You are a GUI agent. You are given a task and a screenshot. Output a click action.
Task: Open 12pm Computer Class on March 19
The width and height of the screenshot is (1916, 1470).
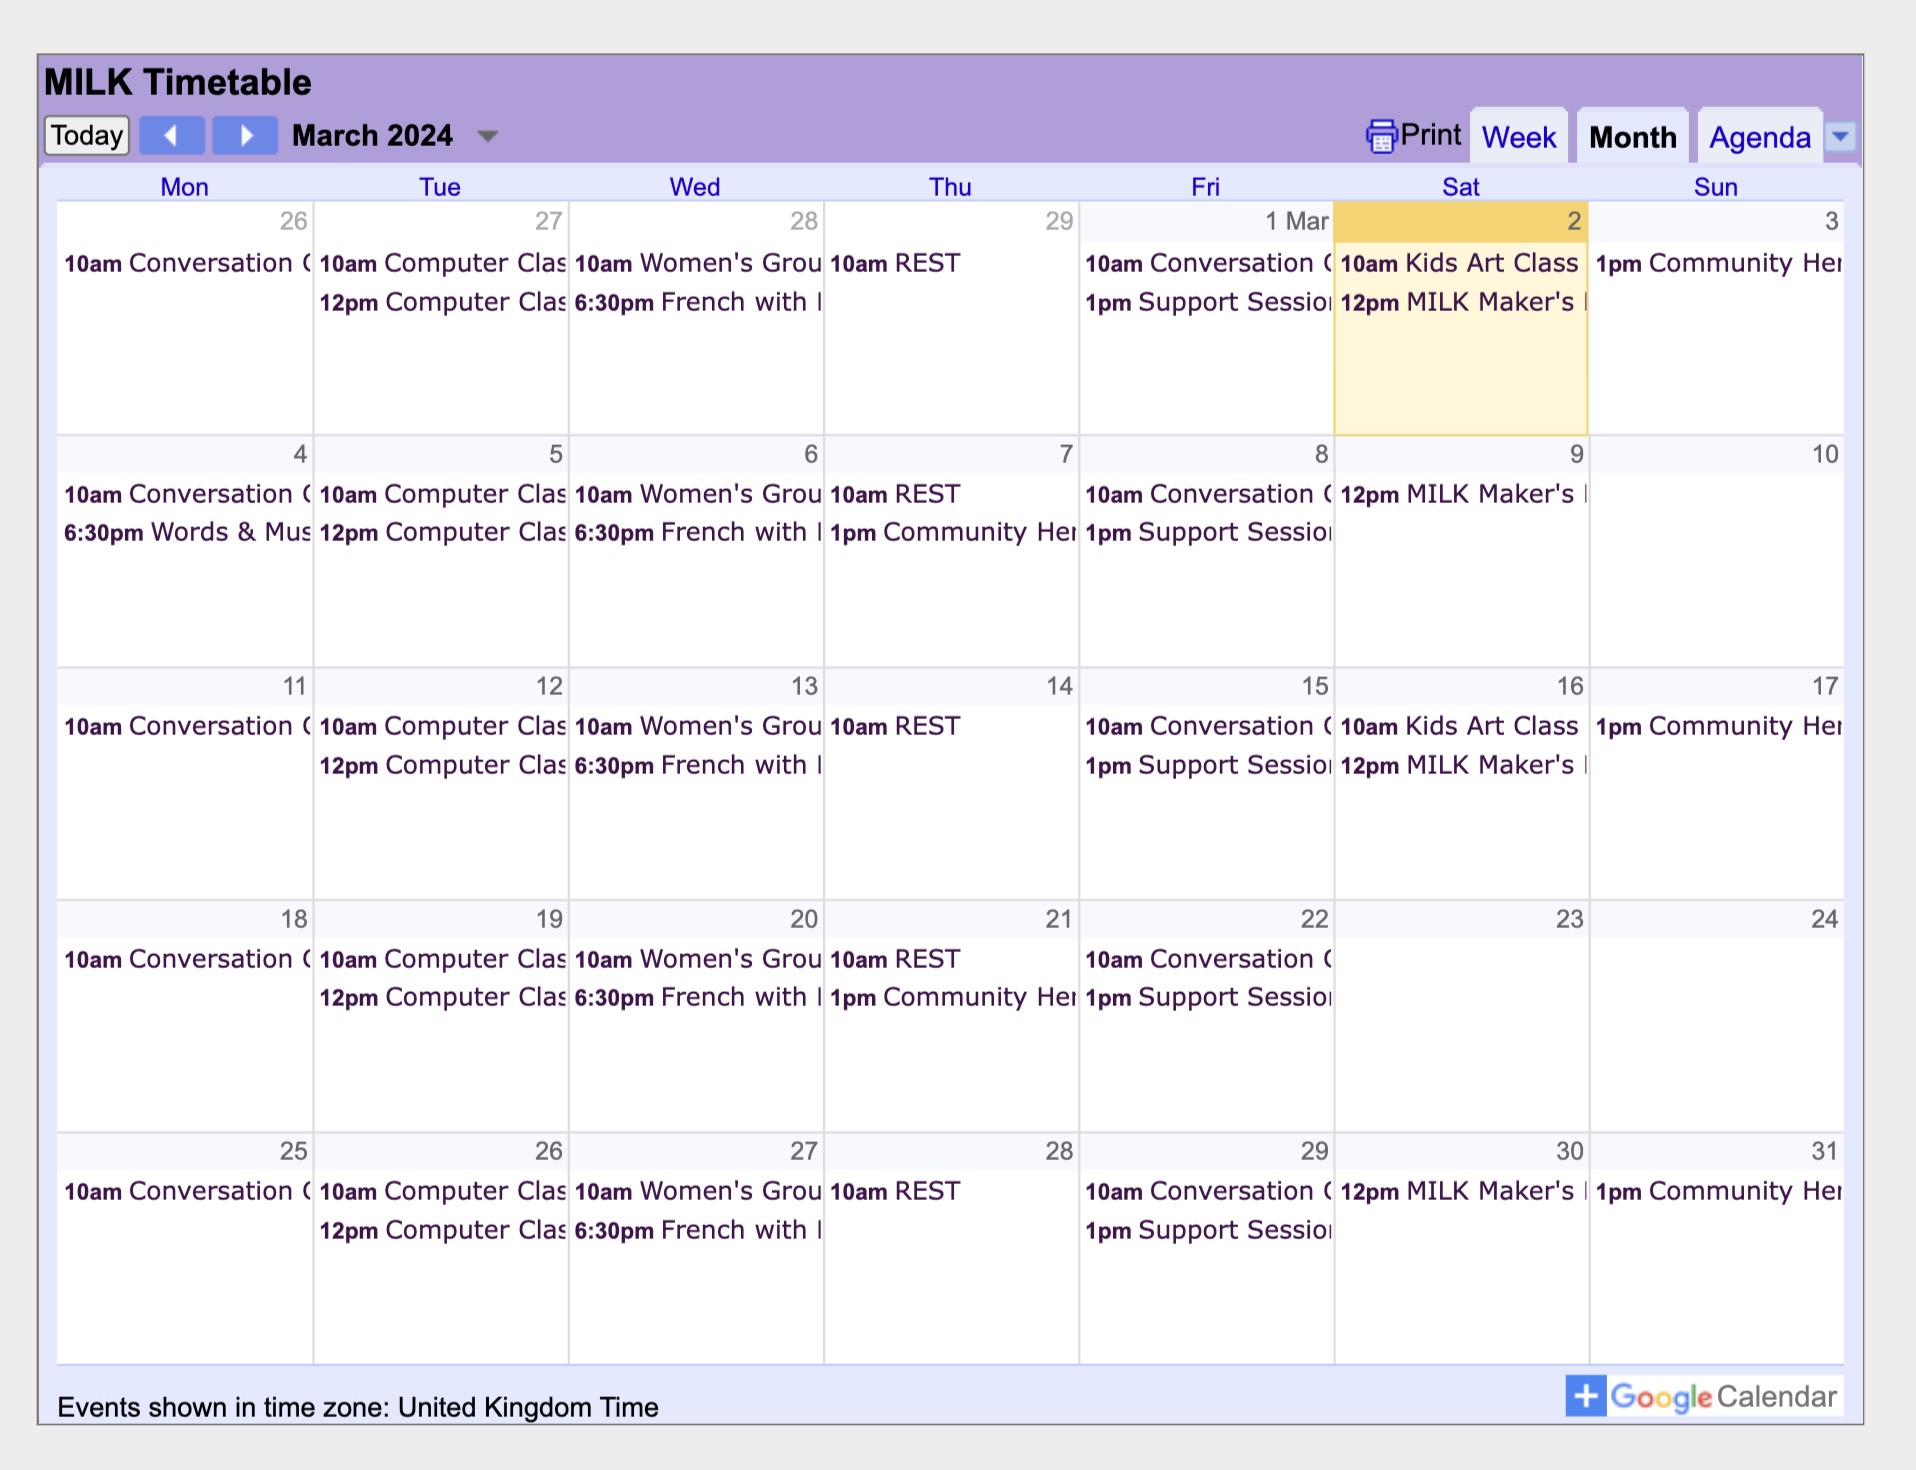pyautogui.click(x=442, y=997)
